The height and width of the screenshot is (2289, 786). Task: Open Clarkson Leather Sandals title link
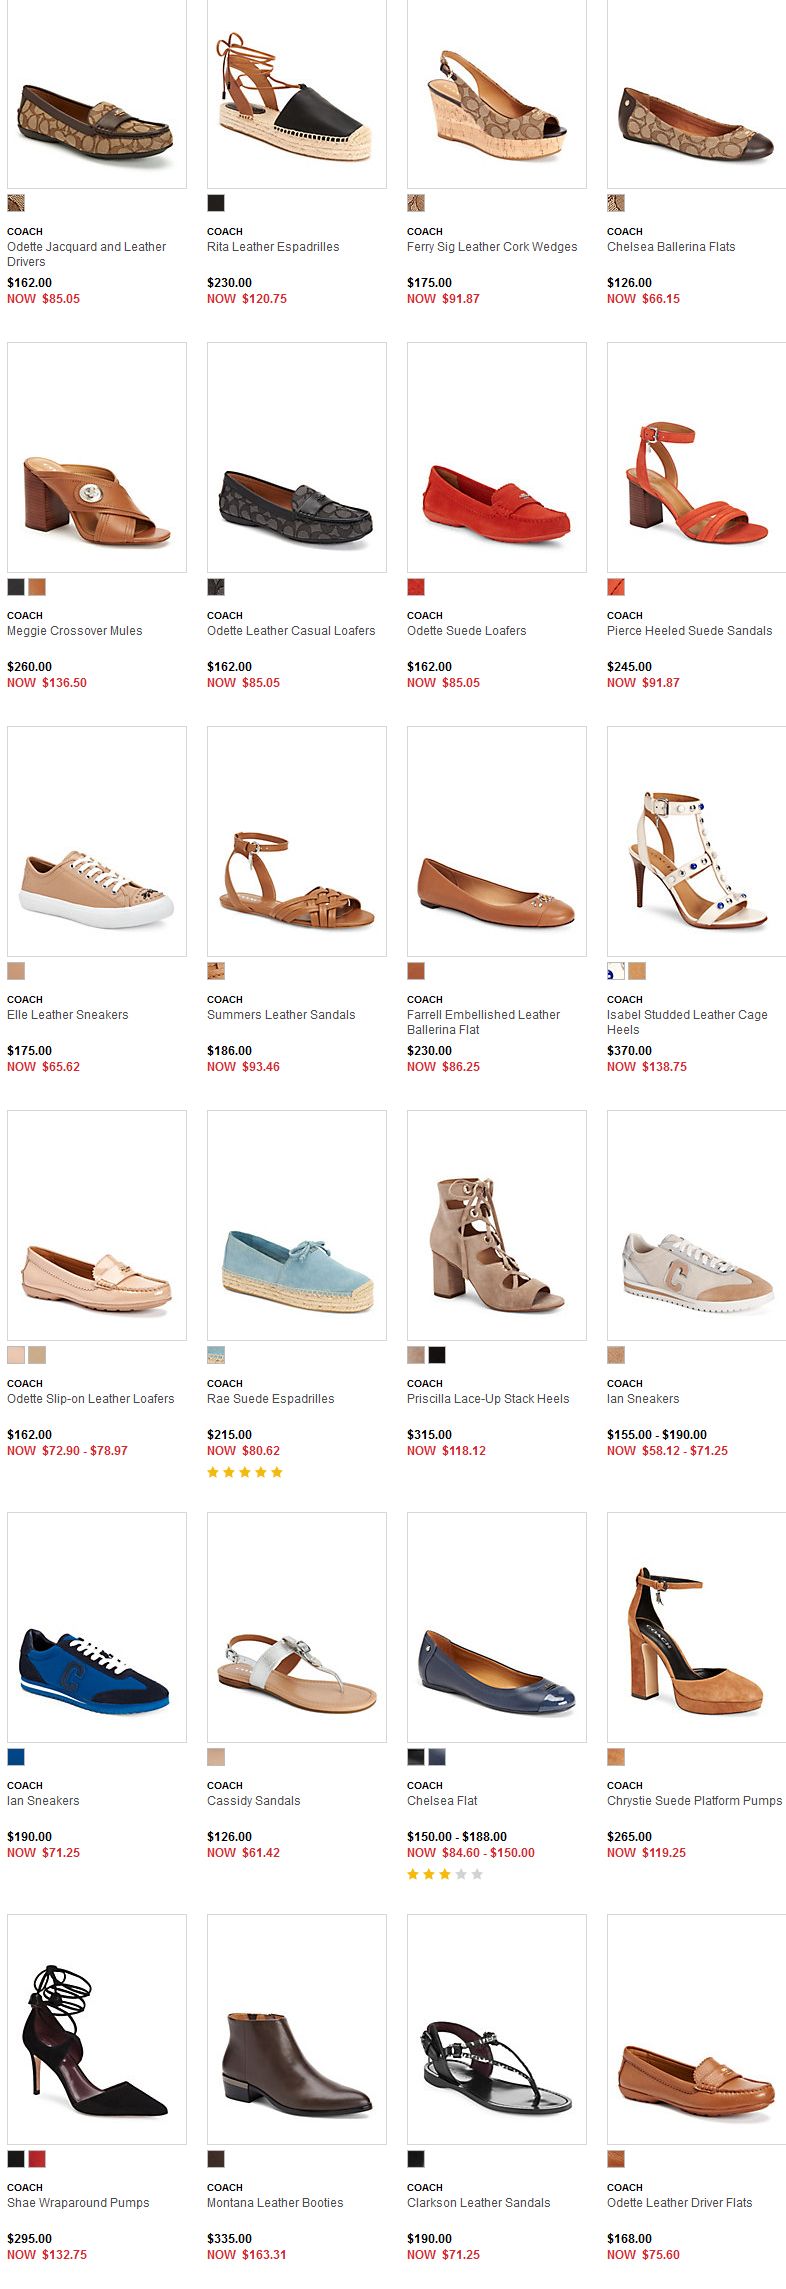pos(478,2203)
